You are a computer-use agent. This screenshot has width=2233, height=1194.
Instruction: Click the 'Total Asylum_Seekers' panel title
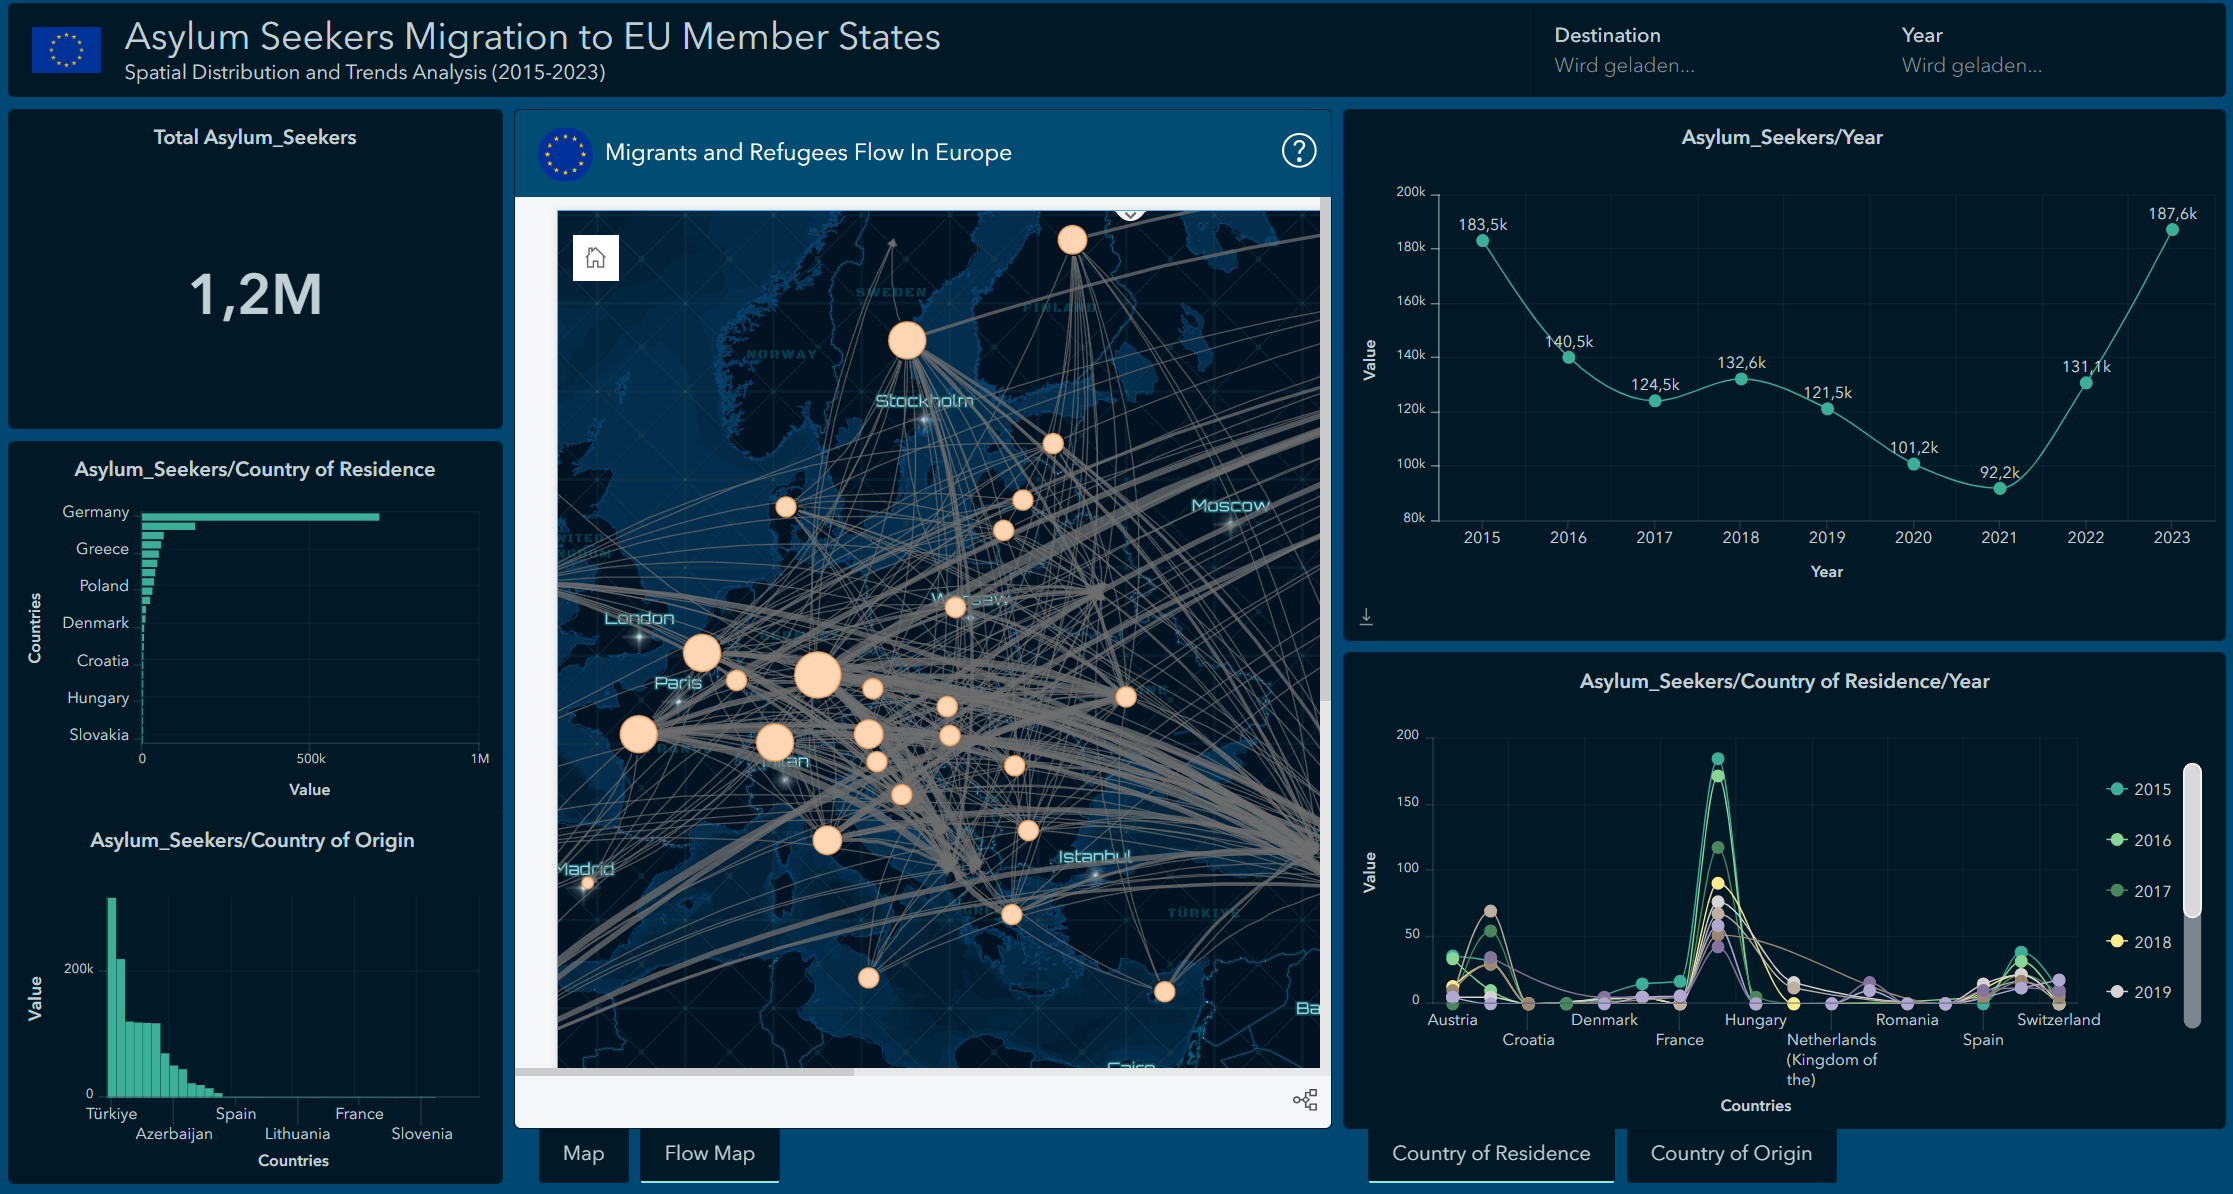pos(255,137)
